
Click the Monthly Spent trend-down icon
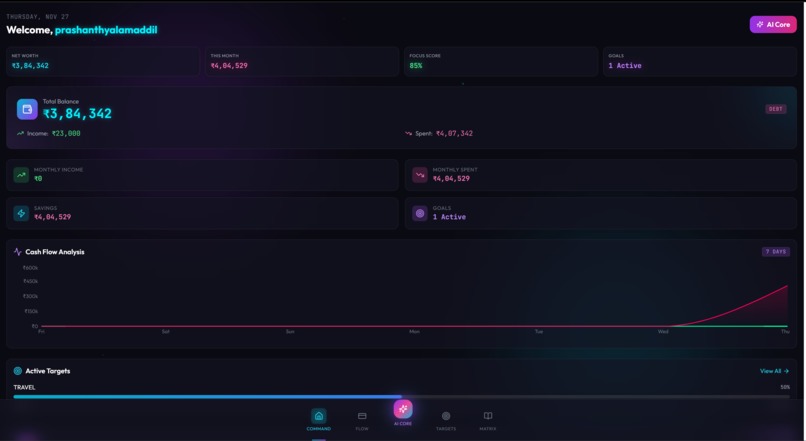(x=420, y=175)
